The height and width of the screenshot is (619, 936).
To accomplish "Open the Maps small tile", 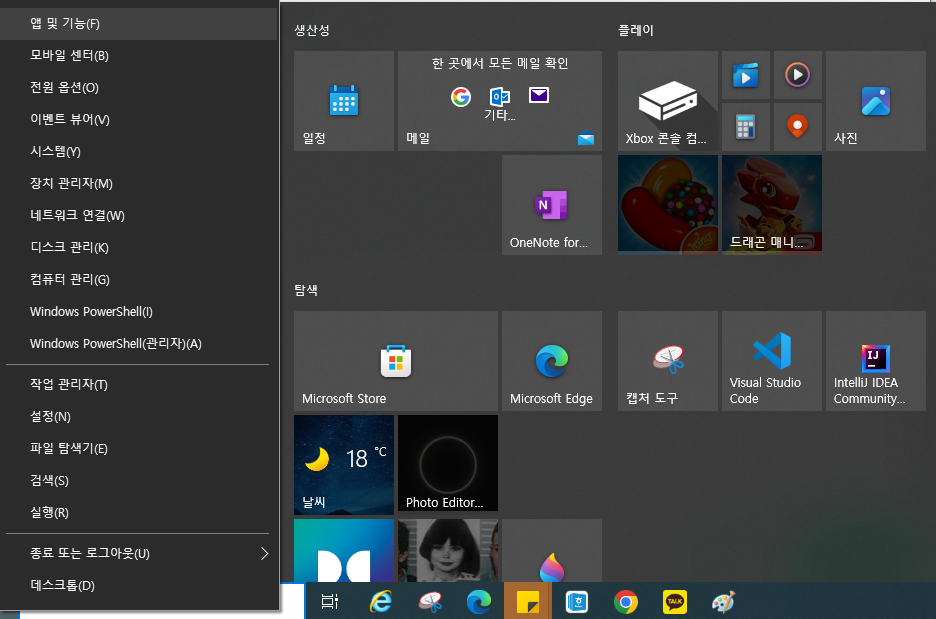I will (x=798, y=127).
